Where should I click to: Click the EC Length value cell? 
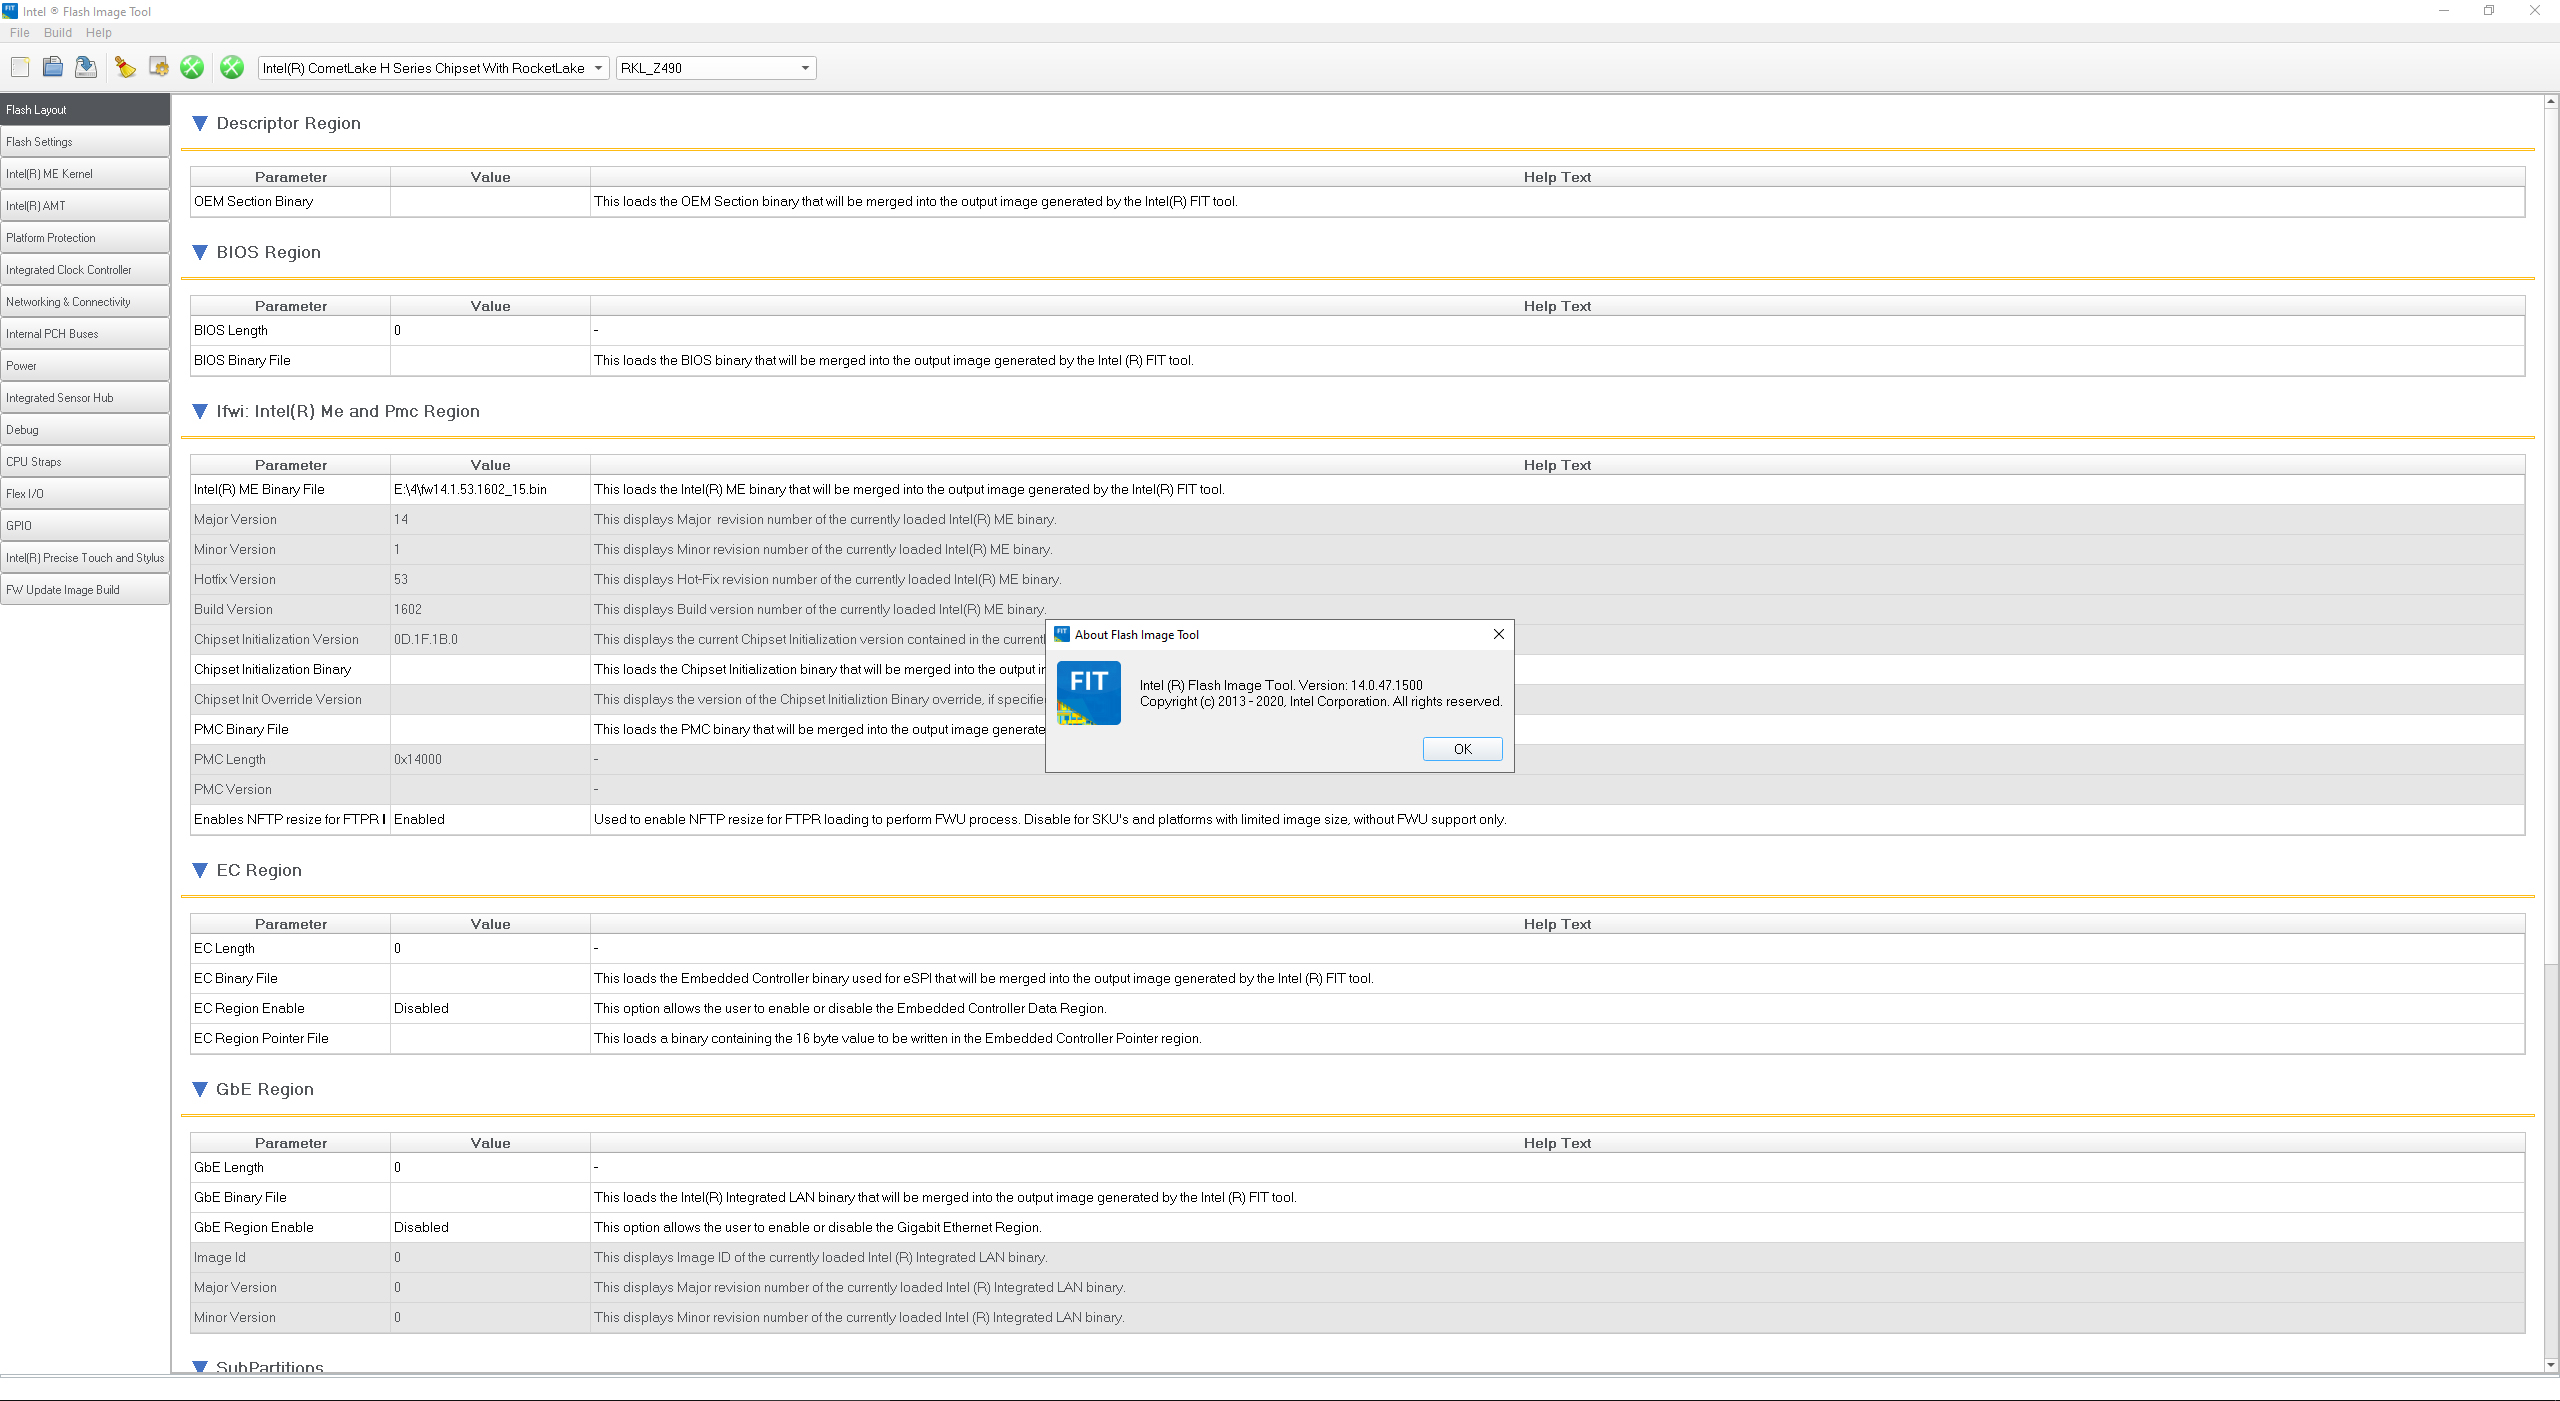pos(490,948)
